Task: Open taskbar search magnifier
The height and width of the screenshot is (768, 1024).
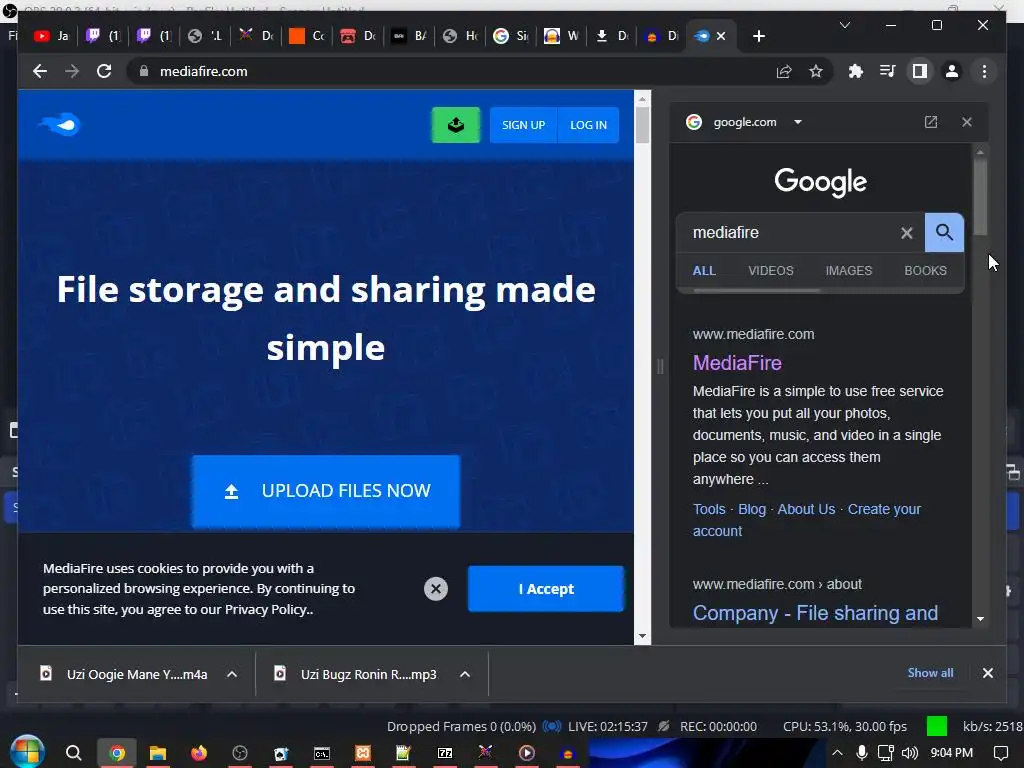Action: (x=73, y=753)
